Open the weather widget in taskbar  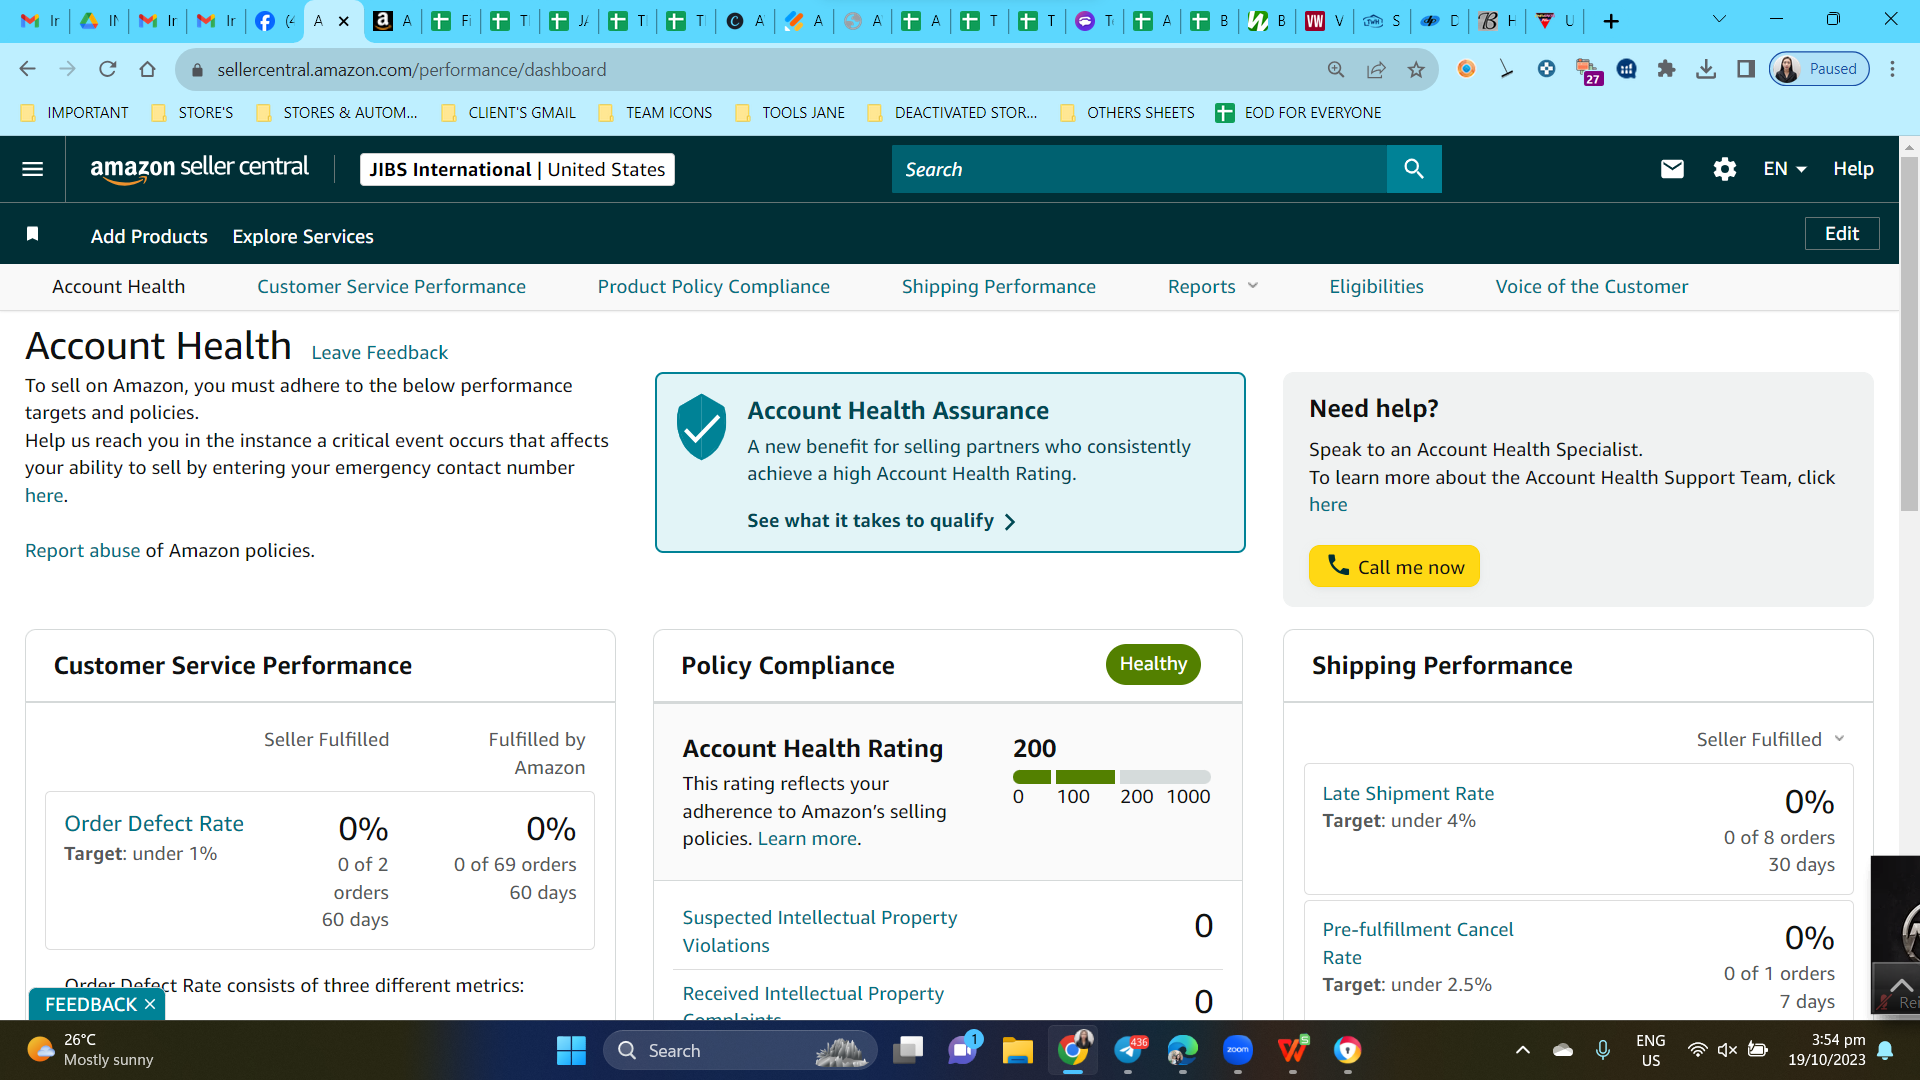[x=90, y=1050]
